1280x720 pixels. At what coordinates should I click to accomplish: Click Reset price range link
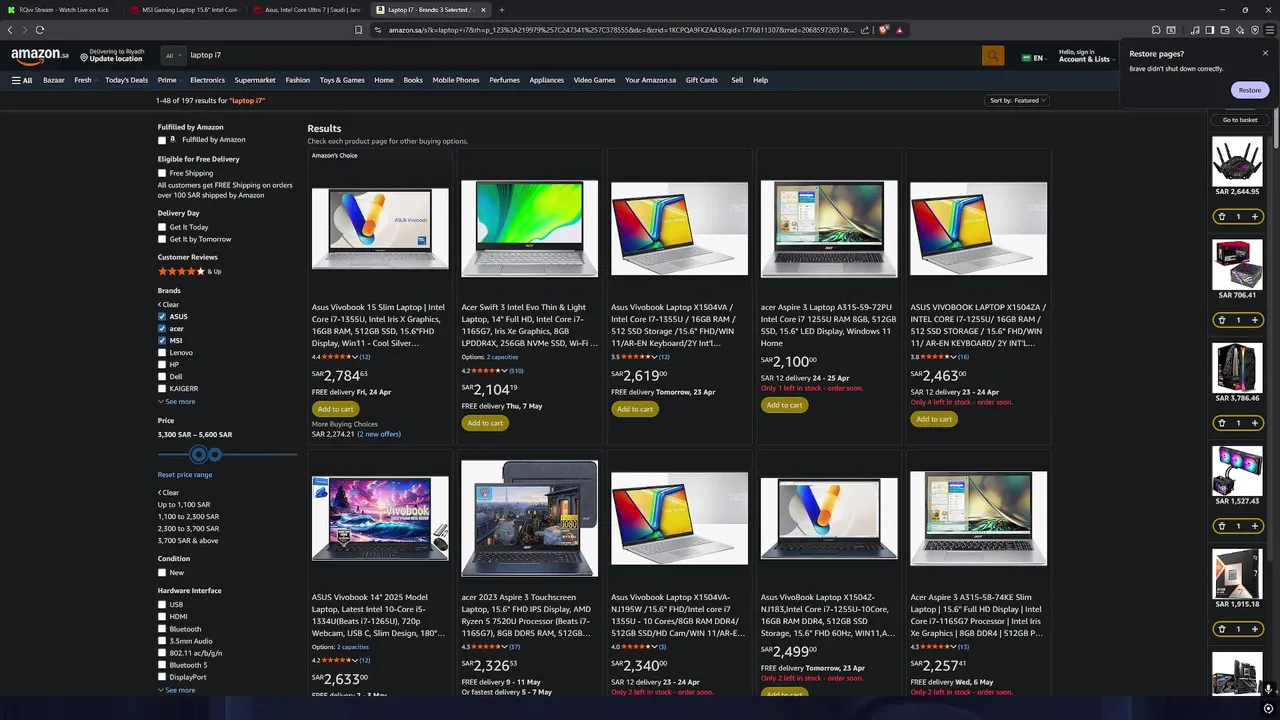[185, 475]
